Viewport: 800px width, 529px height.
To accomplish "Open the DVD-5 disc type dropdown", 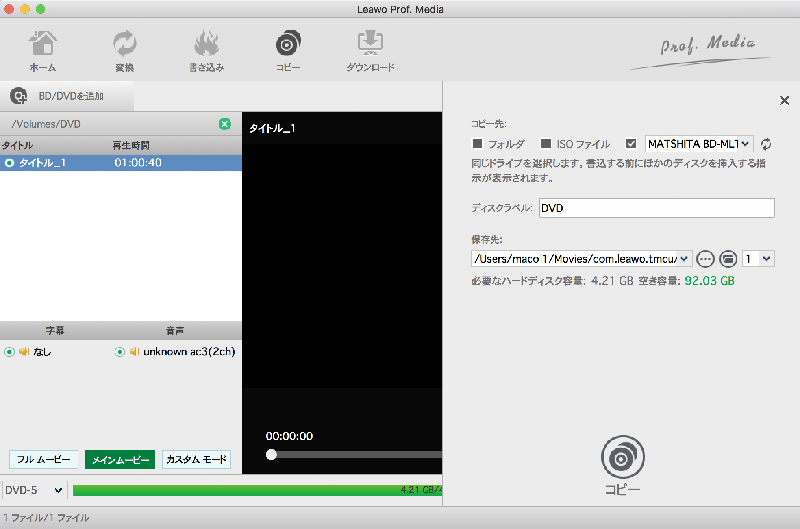I will (34, 490).
